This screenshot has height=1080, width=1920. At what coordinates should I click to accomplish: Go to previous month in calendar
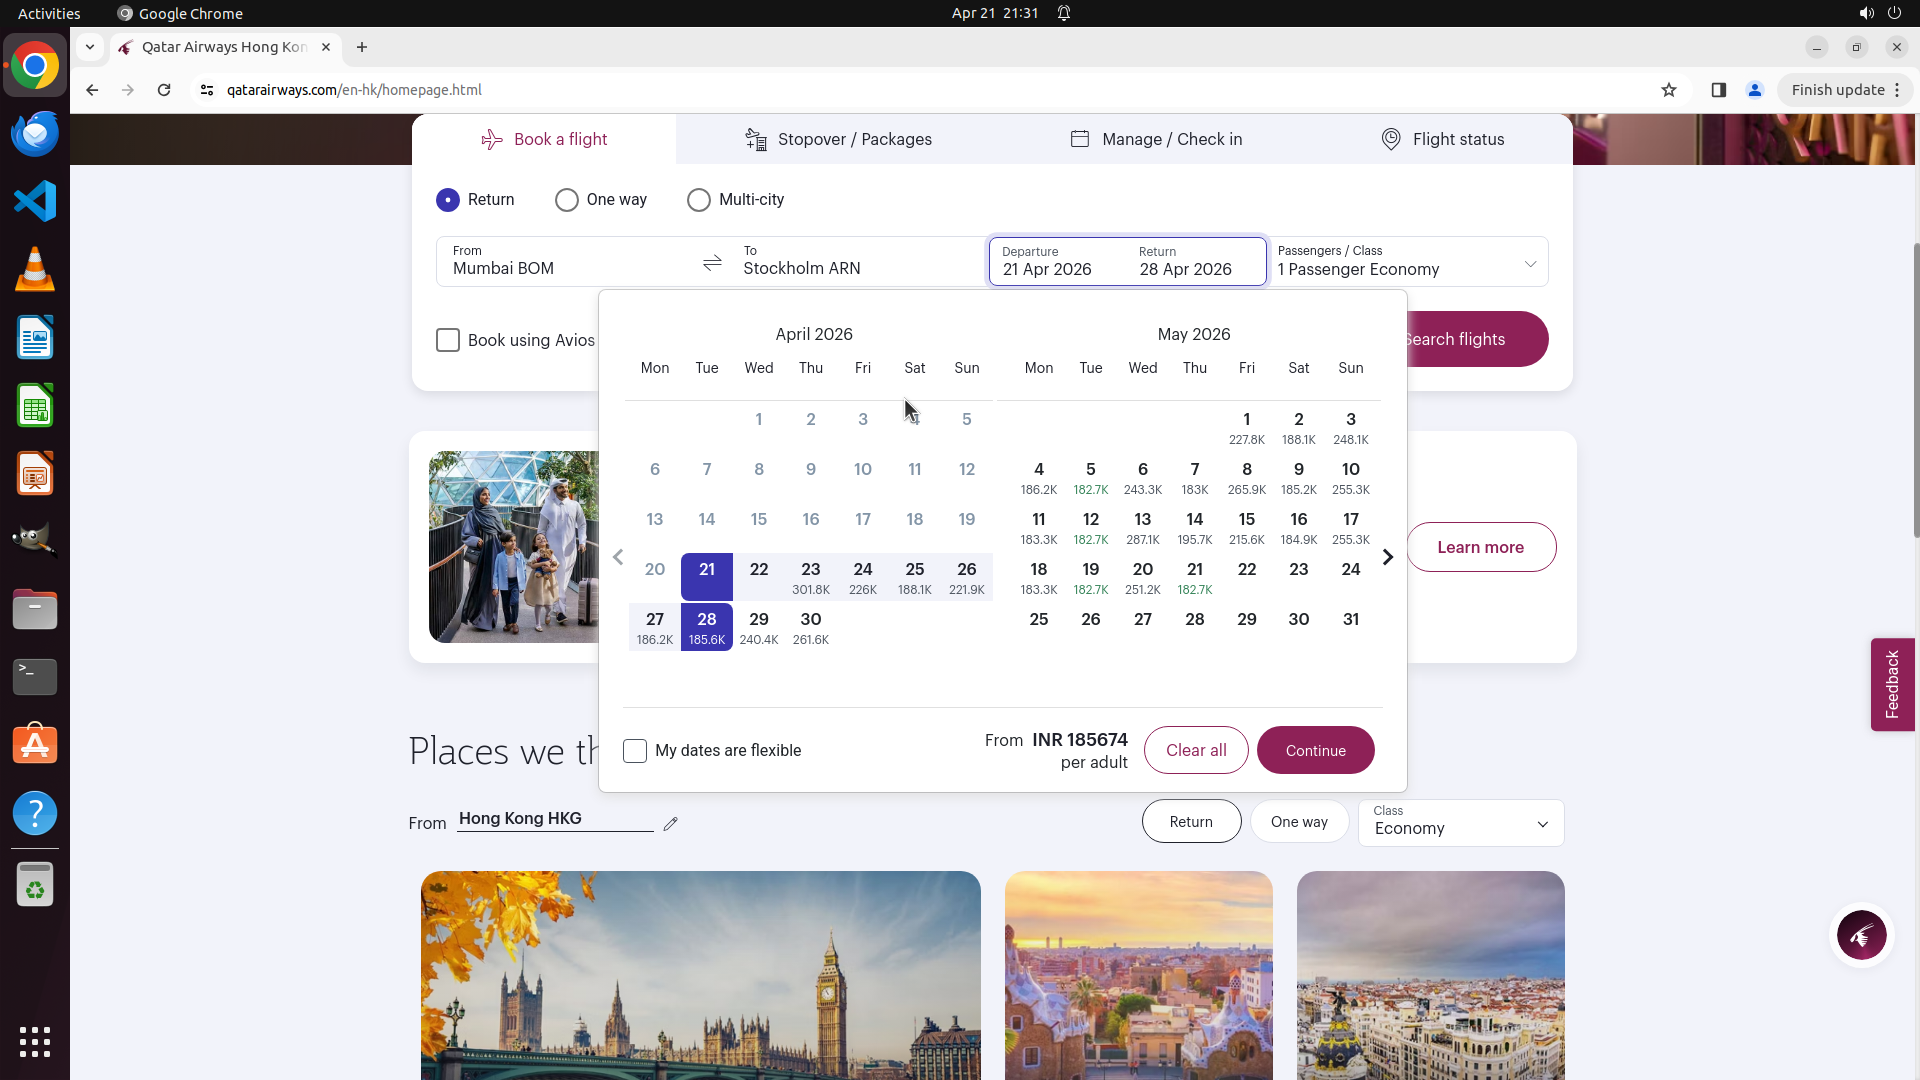(x=618, y=558)
